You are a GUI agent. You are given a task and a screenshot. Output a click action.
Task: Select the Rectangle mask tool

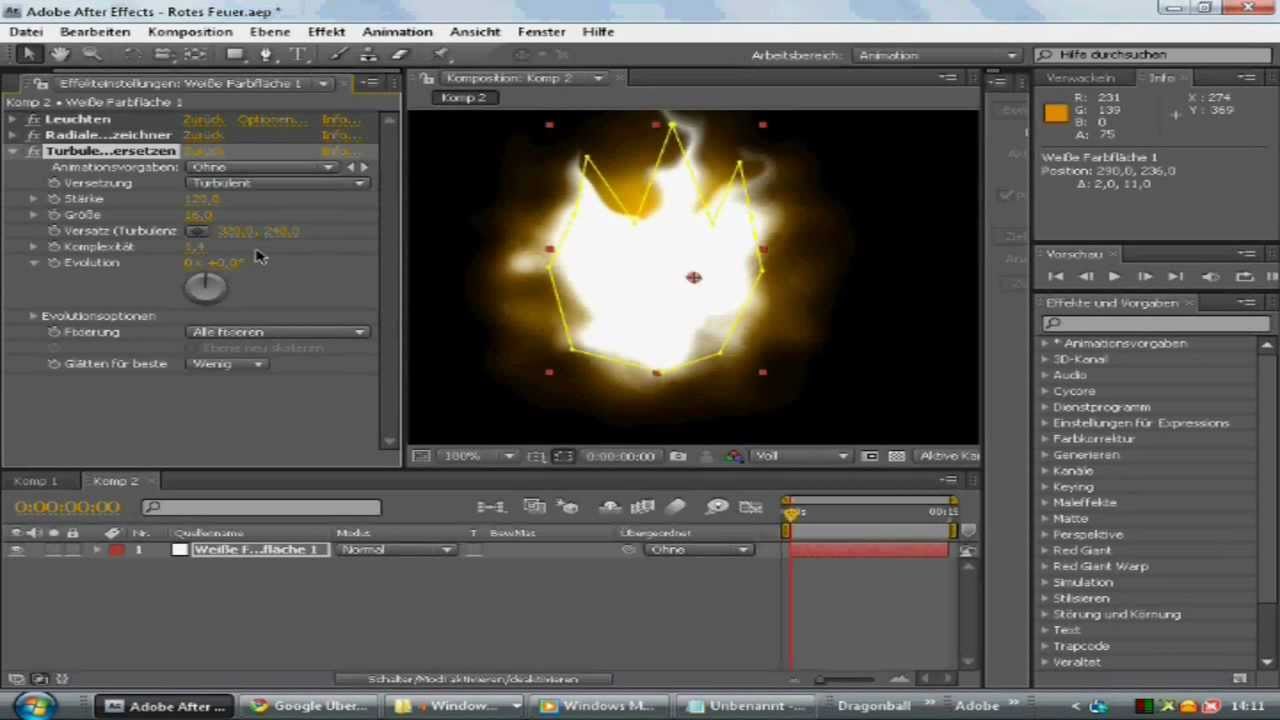coord(235,55)
